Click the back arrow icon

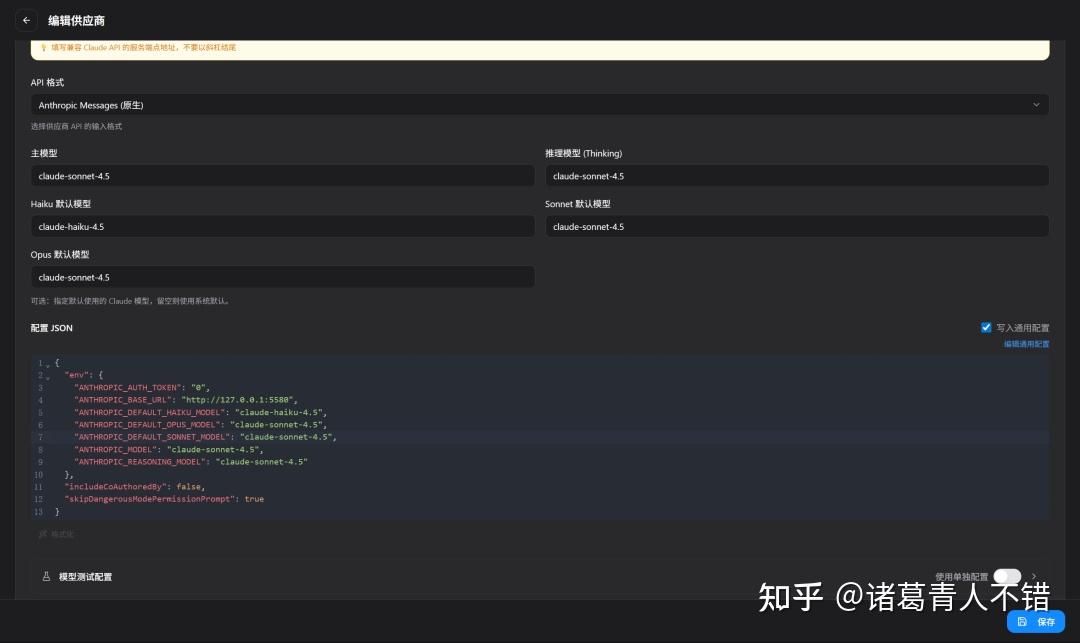pyautogui.click(x=26, y=20)
